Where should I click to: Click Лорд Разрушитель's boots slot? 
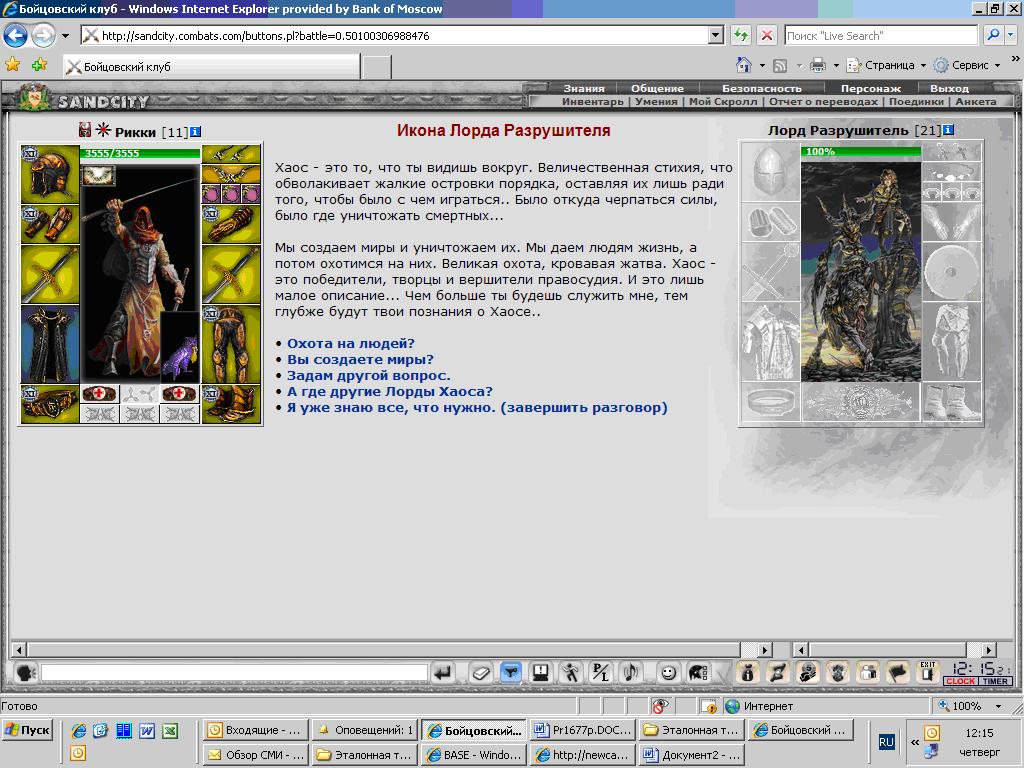952,402
